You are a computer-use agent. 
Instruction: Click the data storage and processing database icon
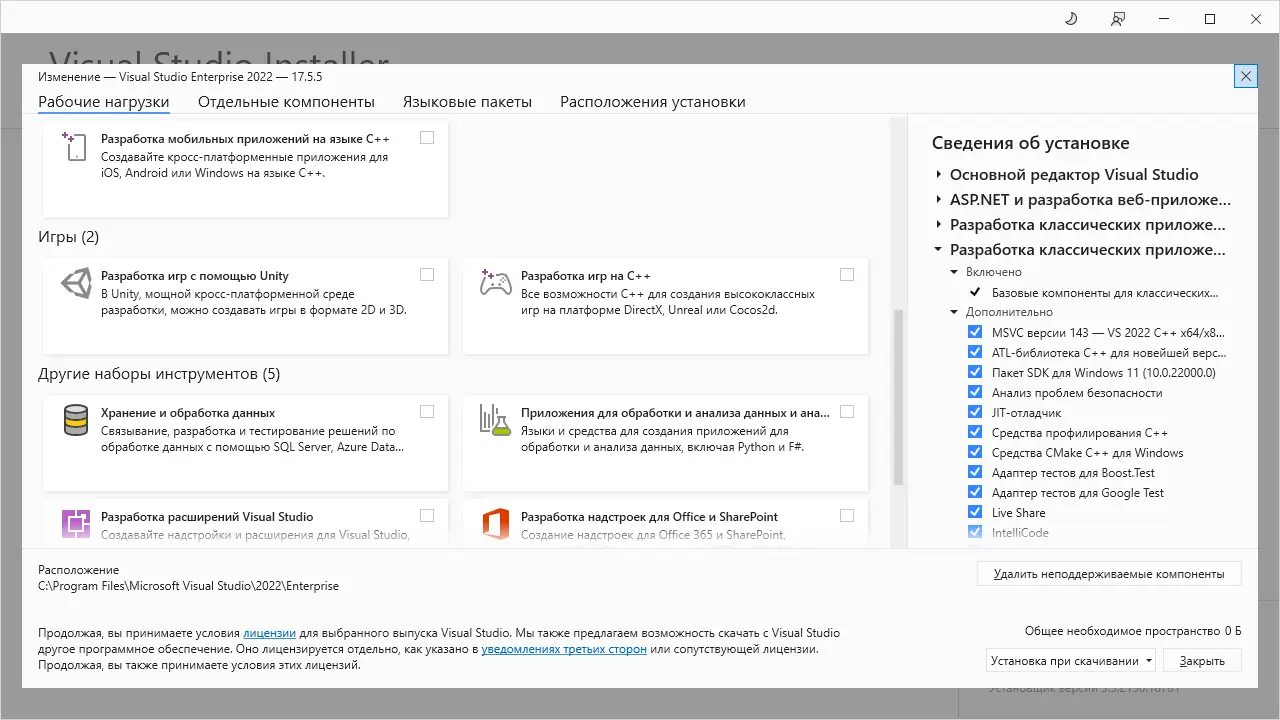point(76,420)
